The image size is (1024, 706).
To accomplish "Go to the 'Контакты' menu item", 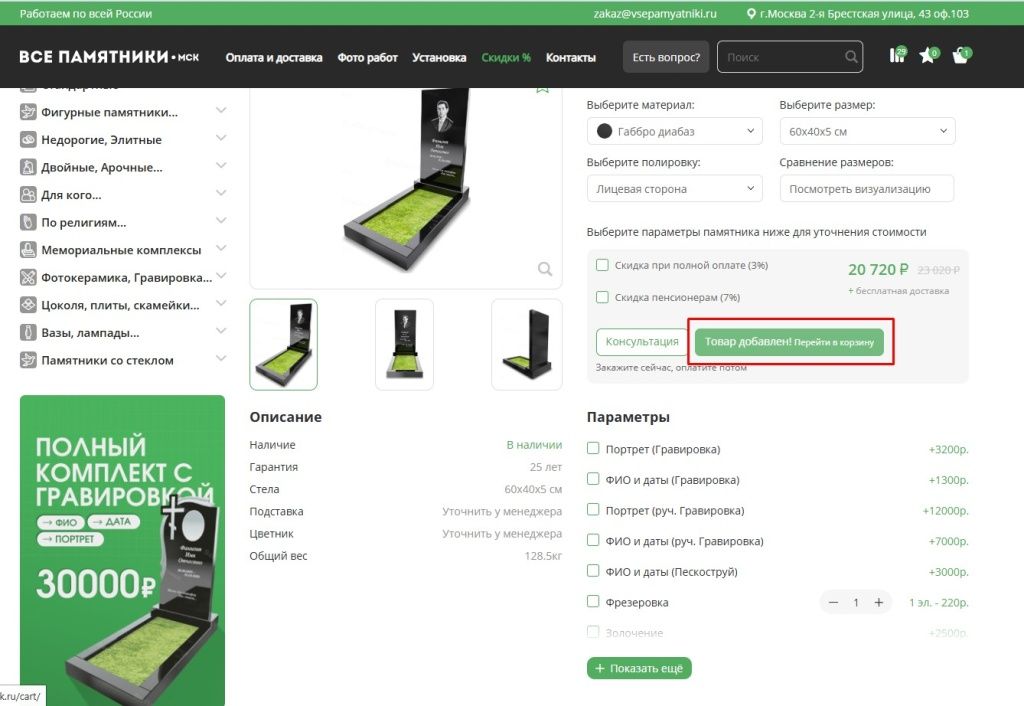I will click(x=571, y=57).
